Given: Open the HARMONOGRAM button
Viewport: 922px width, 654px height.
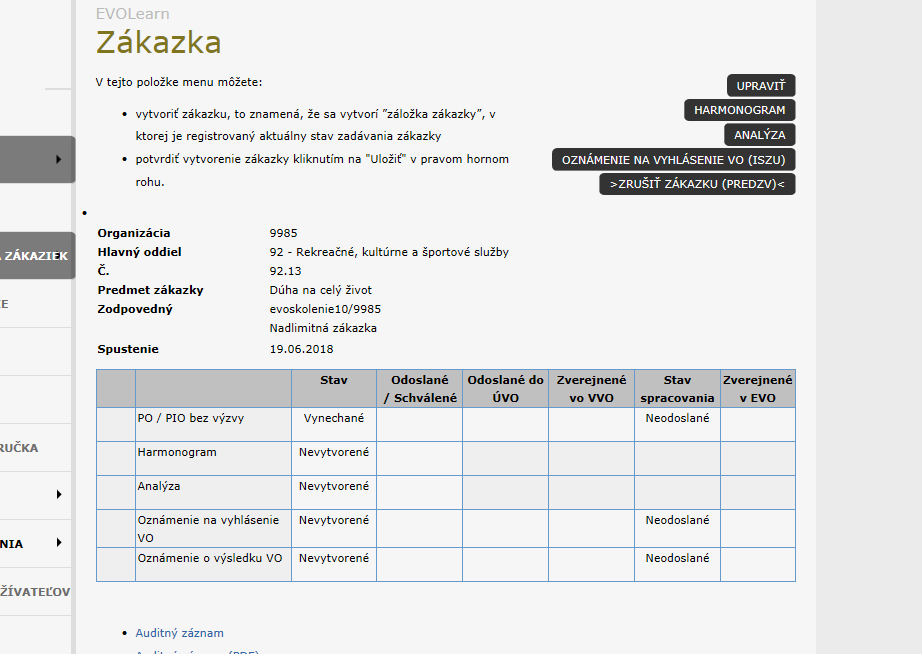Looking at the screenshot, I should pyautogui.click(x=739, y=110).
